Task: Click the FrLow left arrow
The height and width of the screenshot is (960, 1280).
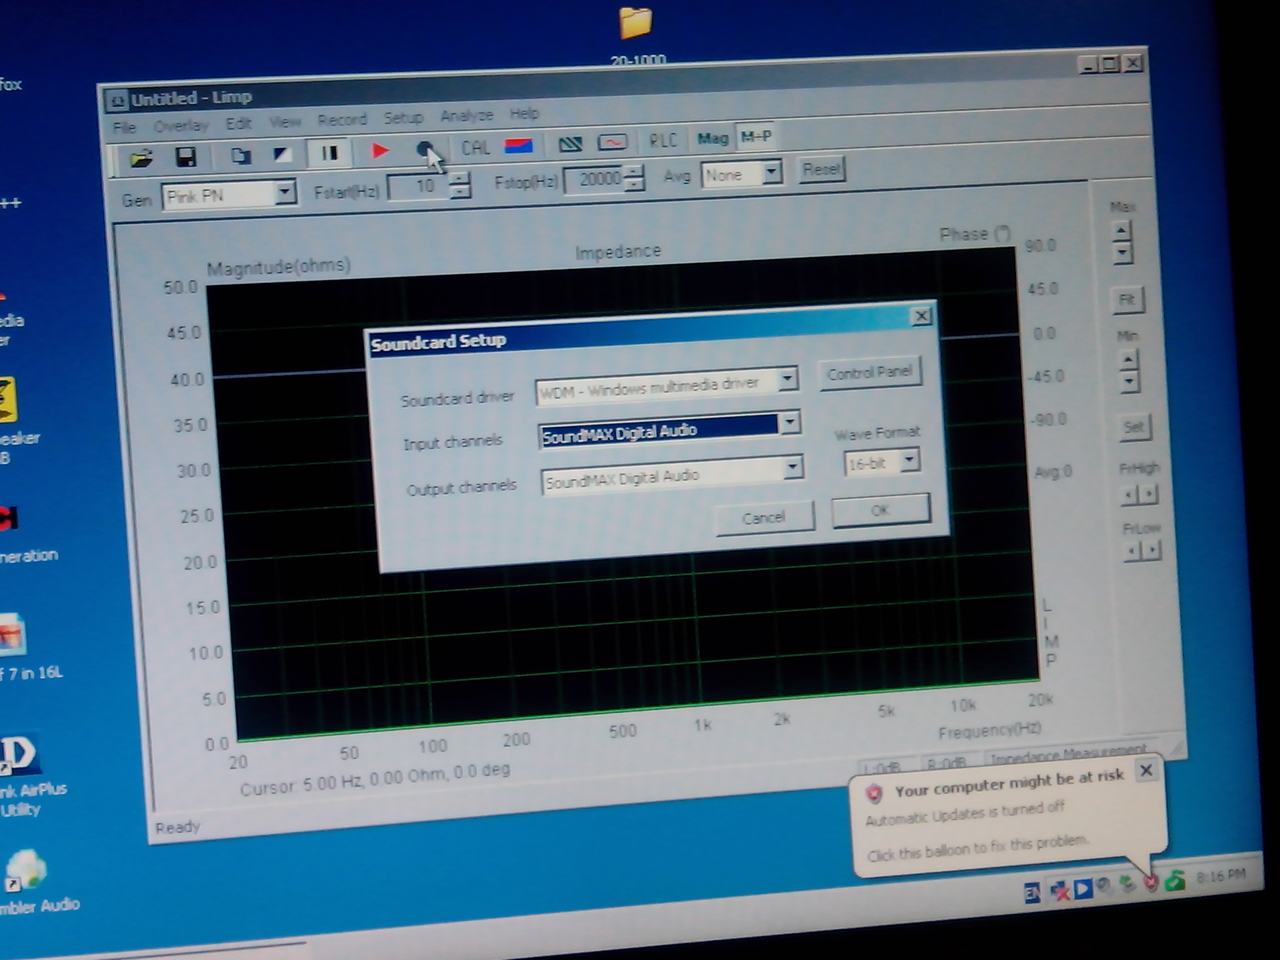Action: click(x=1133, y=552)
